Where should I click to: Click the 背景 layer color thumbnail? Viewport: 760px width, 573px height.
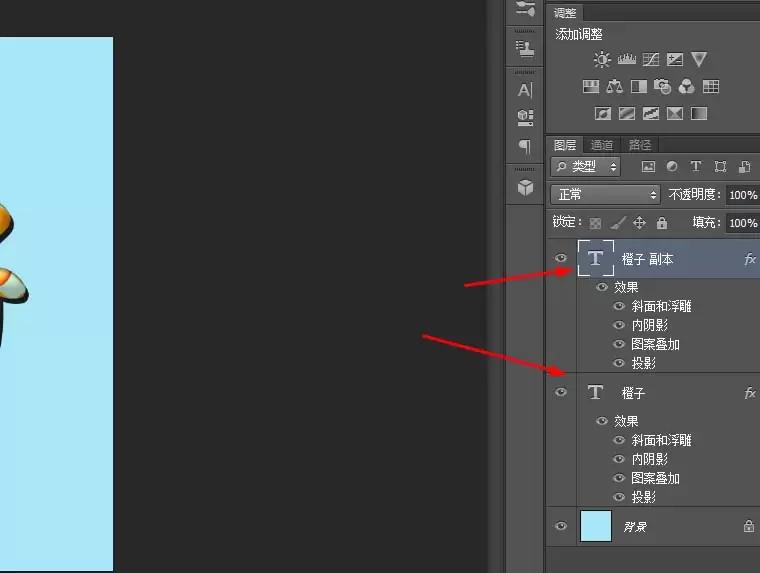tap(596, 526)
